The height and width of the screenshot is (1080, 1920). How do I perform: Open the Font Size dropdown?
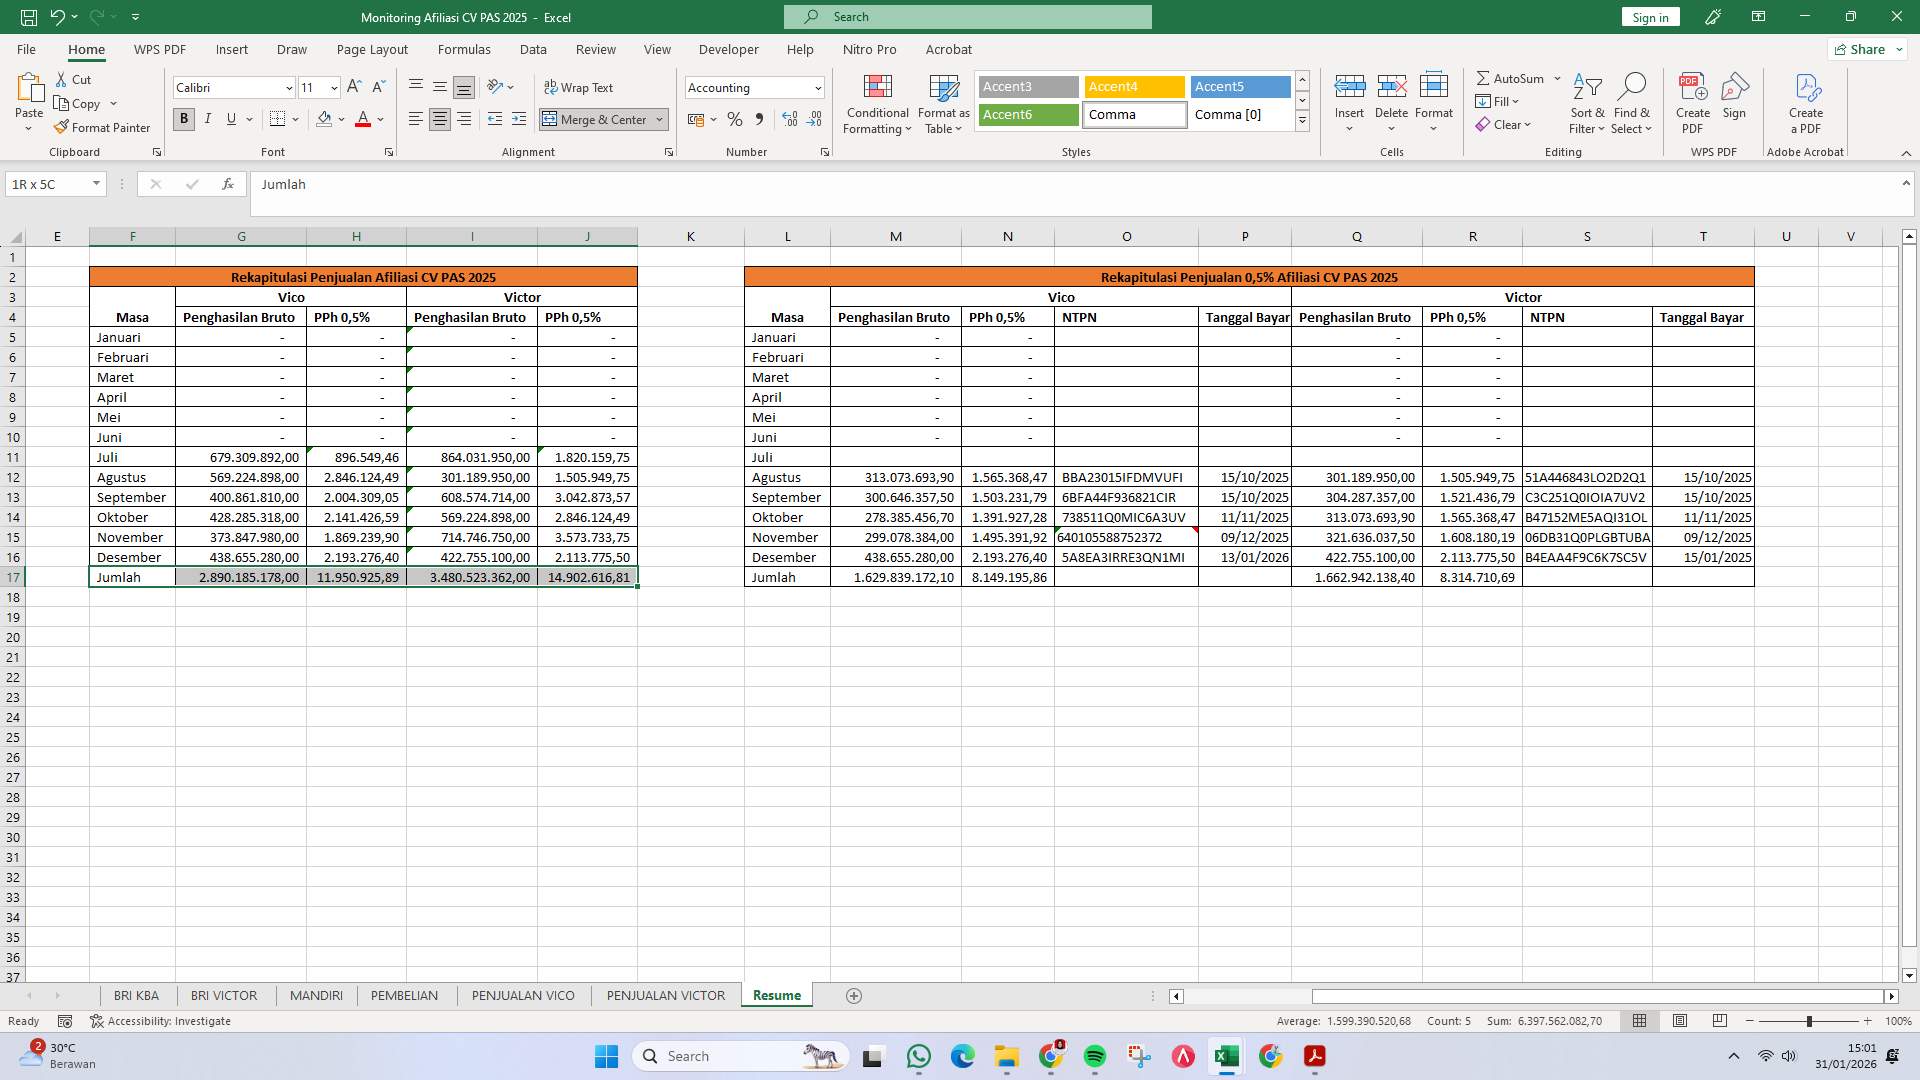point(333,87)
